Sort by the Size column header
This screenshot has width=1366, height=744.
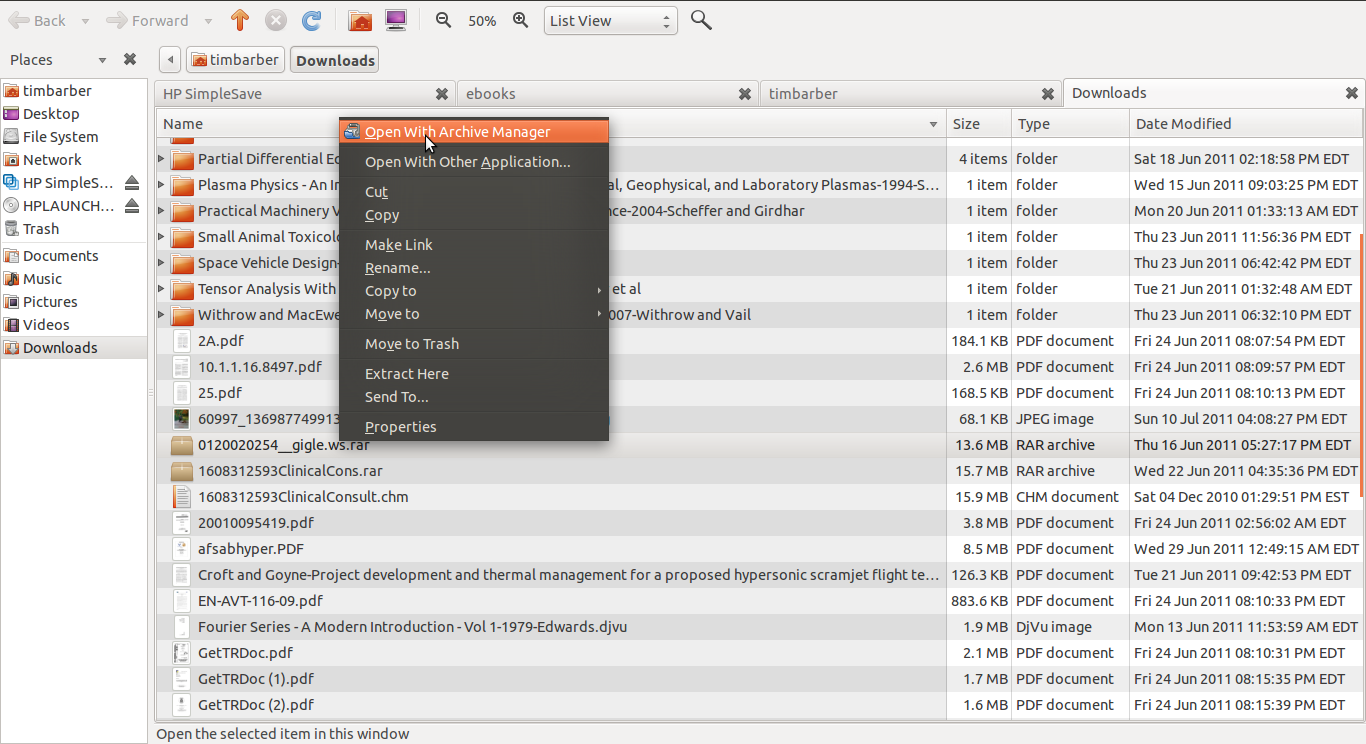(979, 124)
